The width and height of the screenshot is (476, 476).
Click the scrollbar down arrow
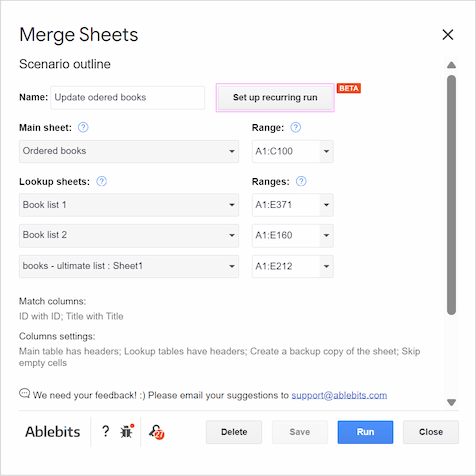coord(451,402)
